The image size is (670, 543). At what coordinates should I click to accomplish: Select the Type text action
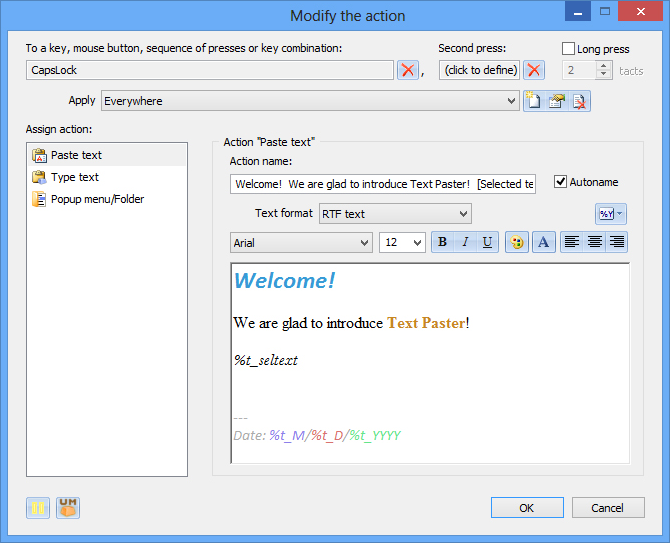point(107,177)
